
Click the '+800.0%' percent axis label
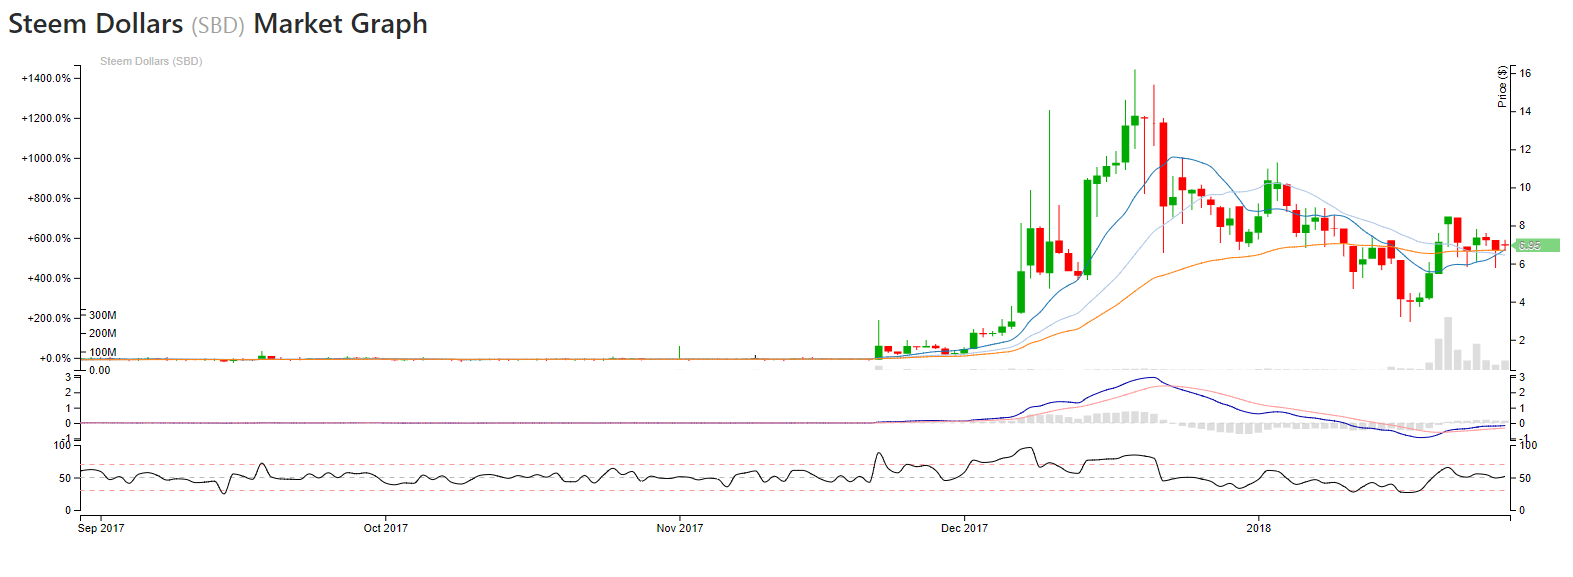pos(49,198)
